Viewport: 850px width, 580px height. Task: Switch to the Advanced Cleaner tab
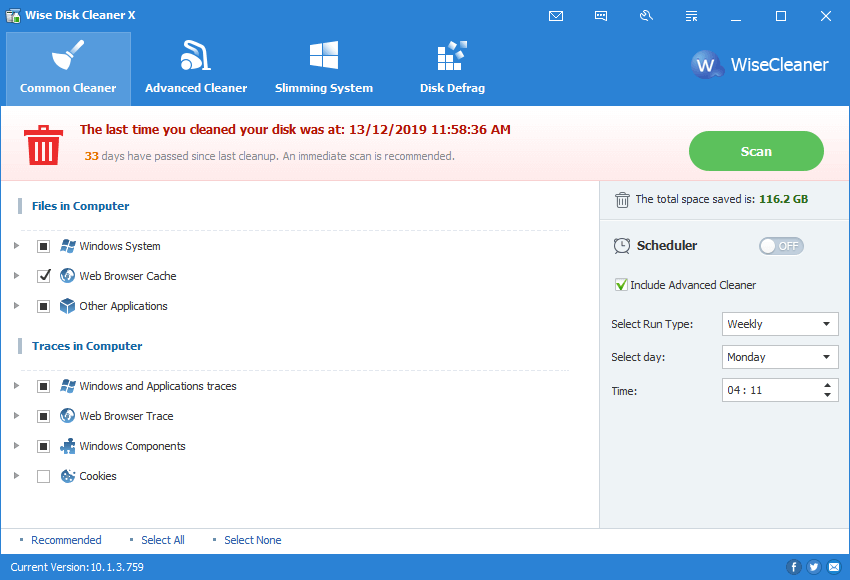click(x=196, y=68)
